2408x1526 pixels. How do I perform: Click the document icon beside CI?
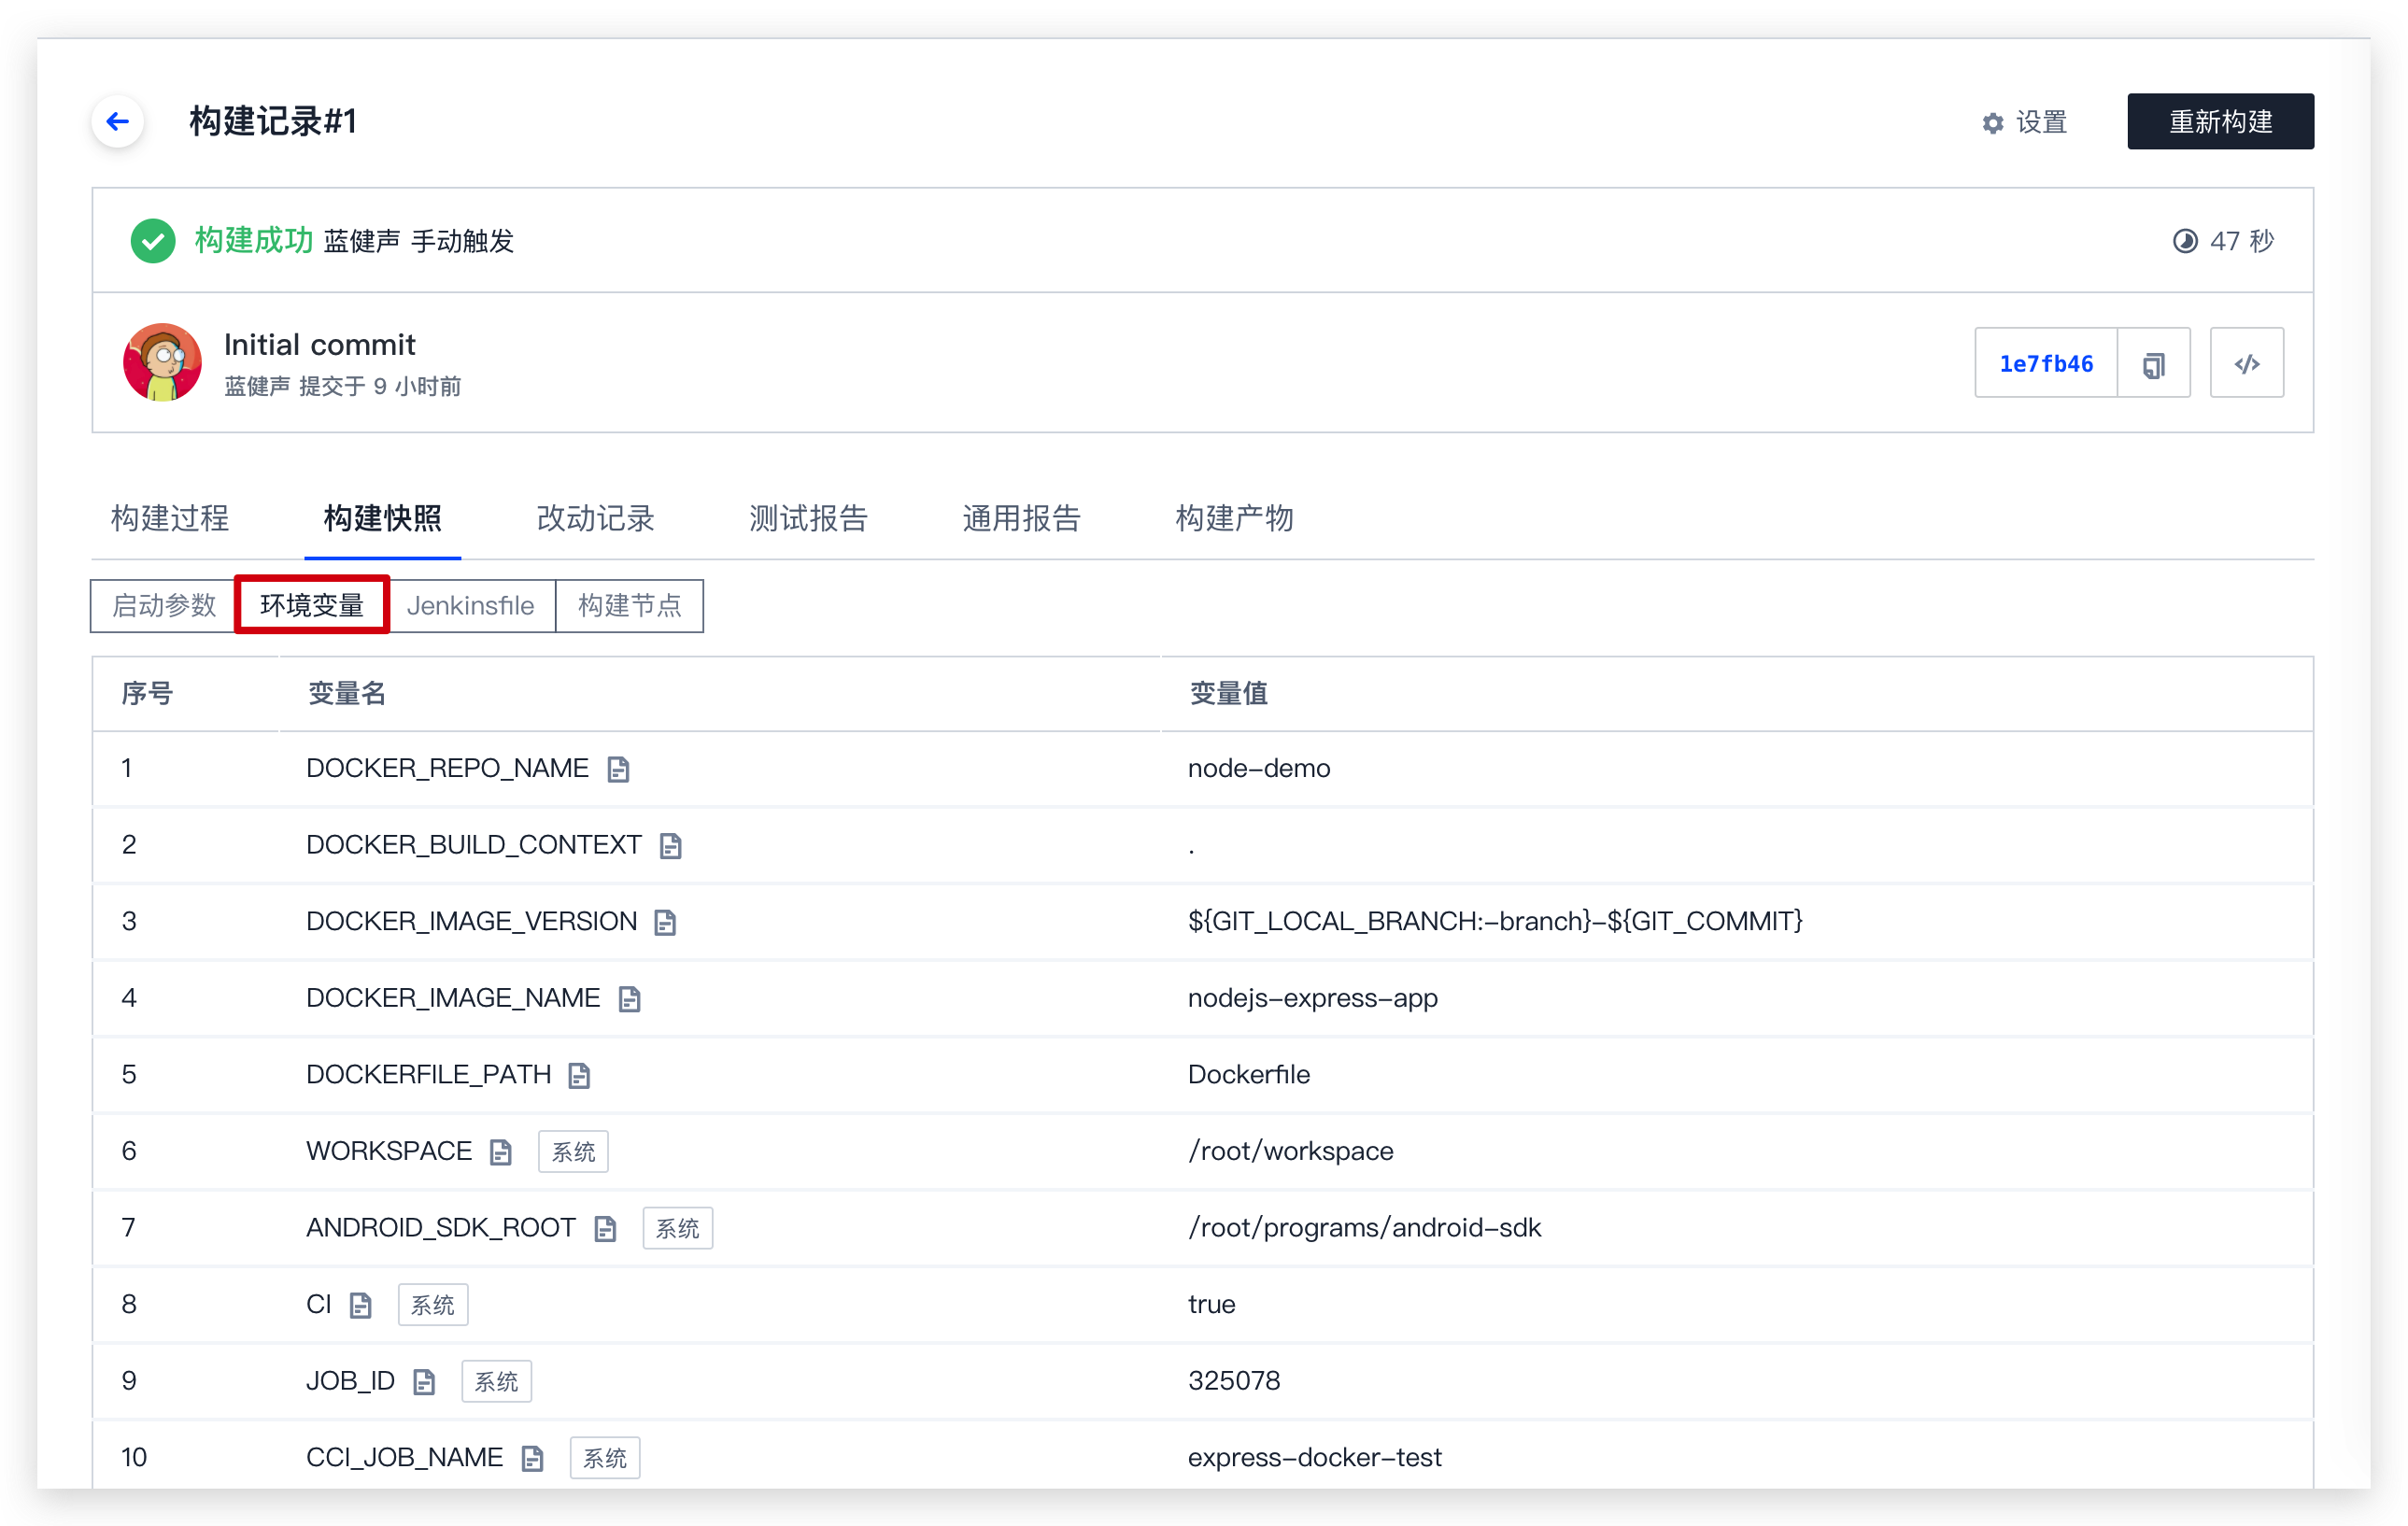pyautogui.click(x=361, y=1305)
